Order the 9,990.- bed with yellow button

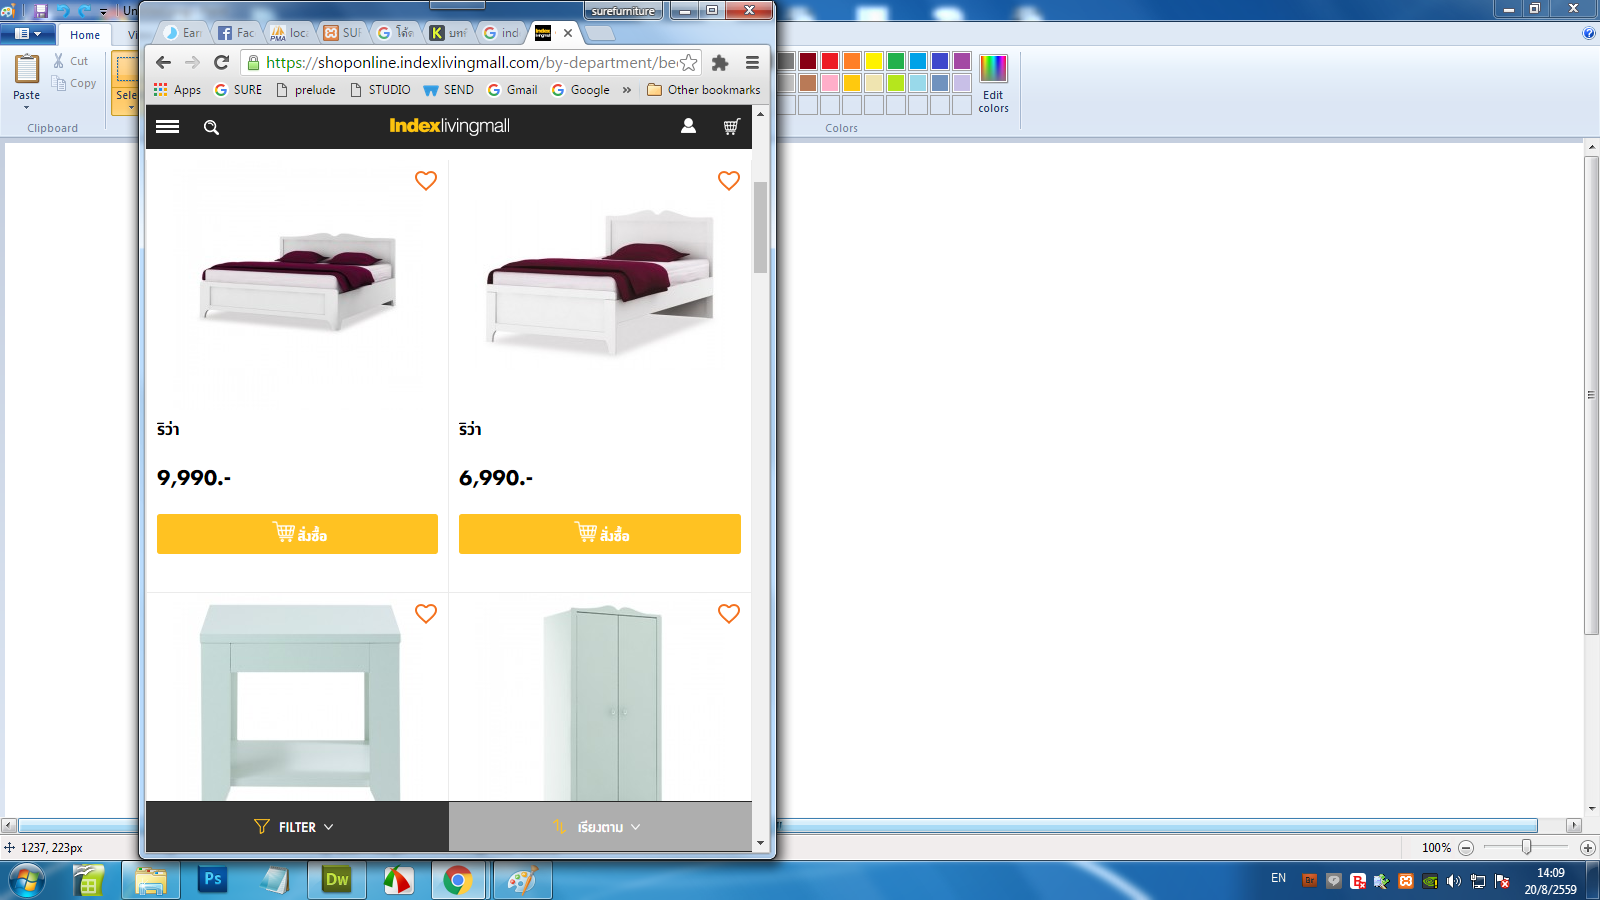click(x=297, y=534)
